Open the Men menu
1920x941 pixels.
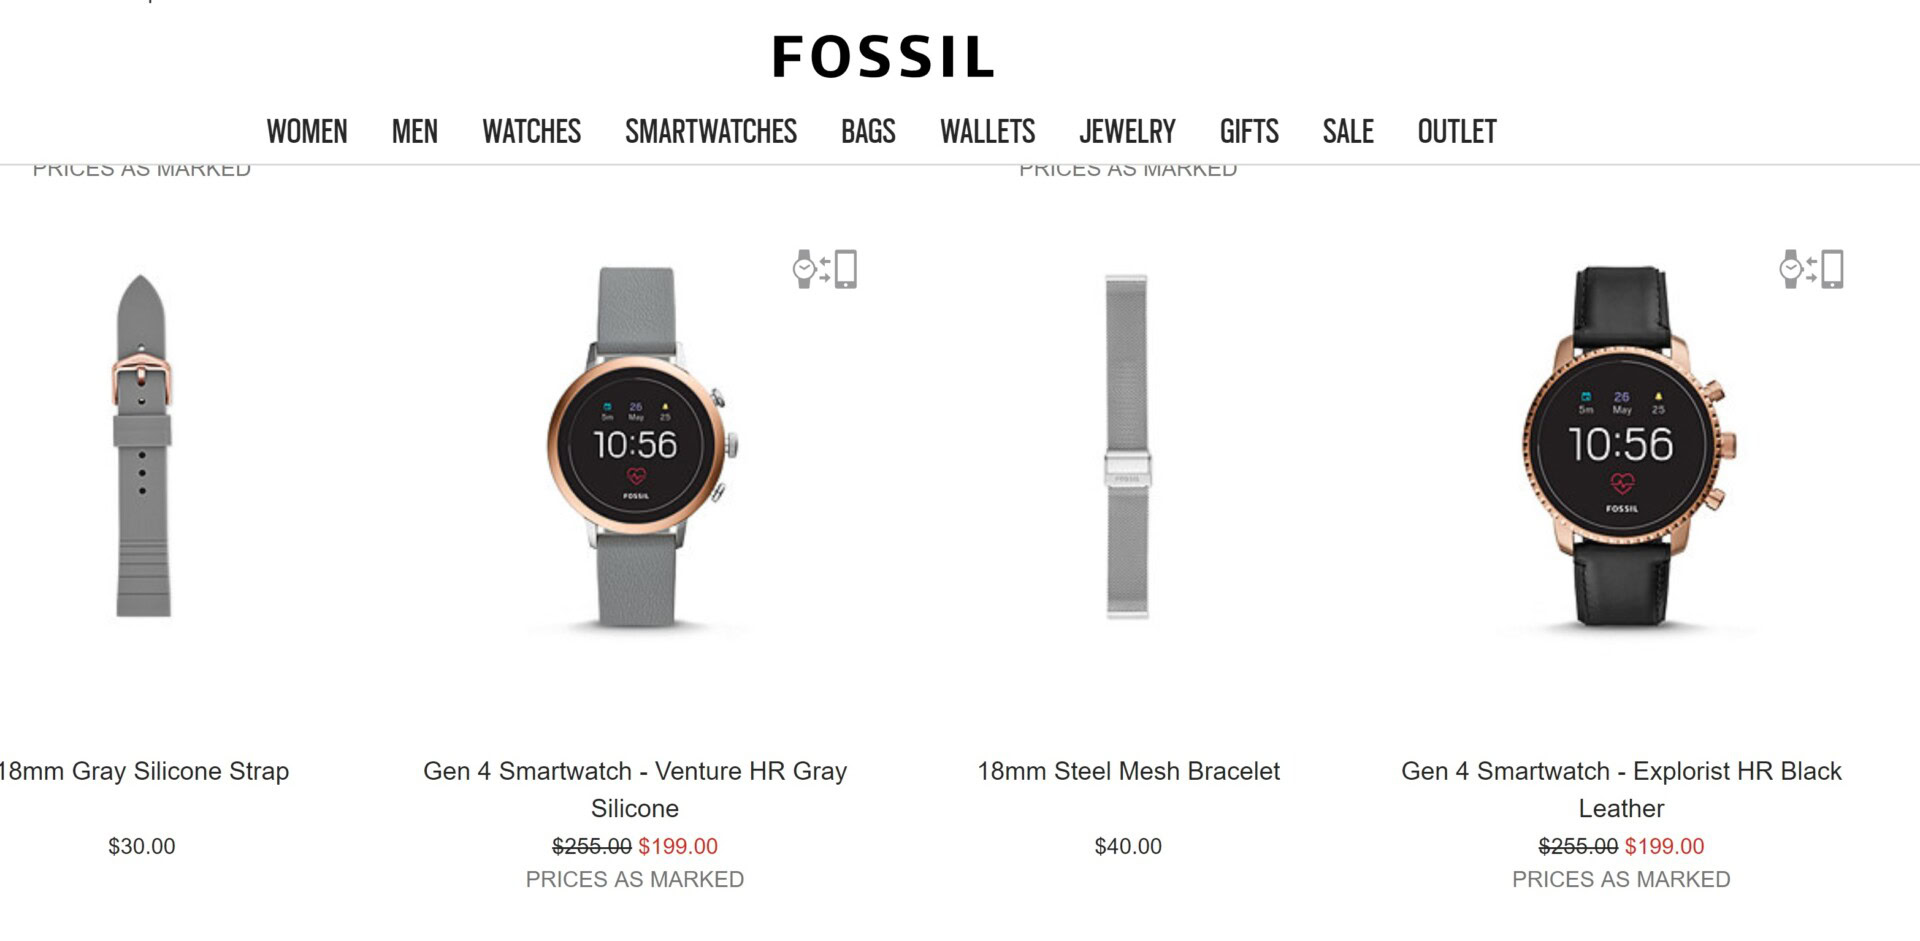point(415,131)
